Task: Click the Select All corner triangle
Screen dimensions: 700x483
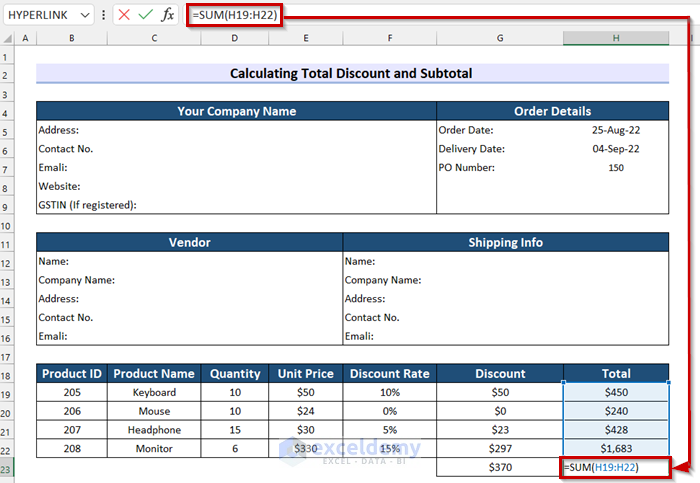Action: [x=8, y=38]
